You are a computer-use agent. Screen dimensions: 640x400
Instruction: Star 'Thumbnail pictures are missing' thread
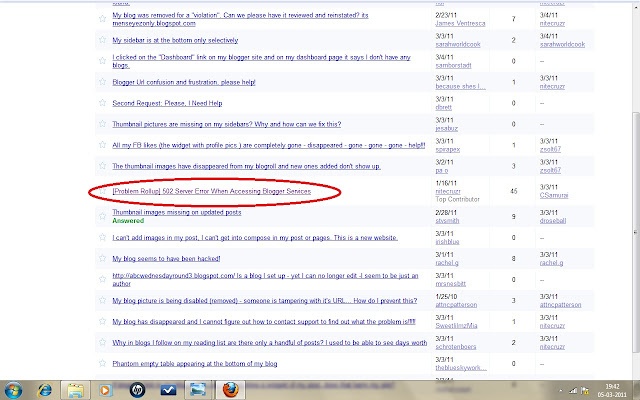102,123
